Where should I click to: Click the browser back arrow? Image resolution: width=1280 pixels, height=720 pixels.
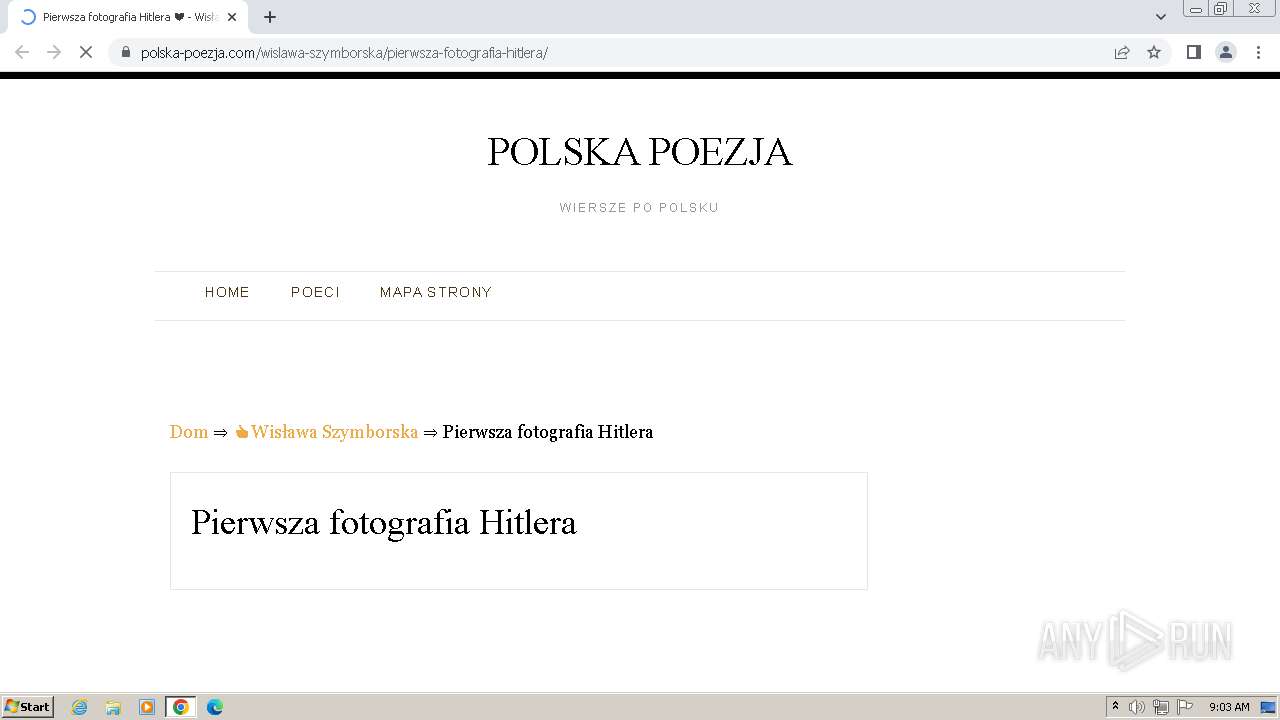click(22, 52)
